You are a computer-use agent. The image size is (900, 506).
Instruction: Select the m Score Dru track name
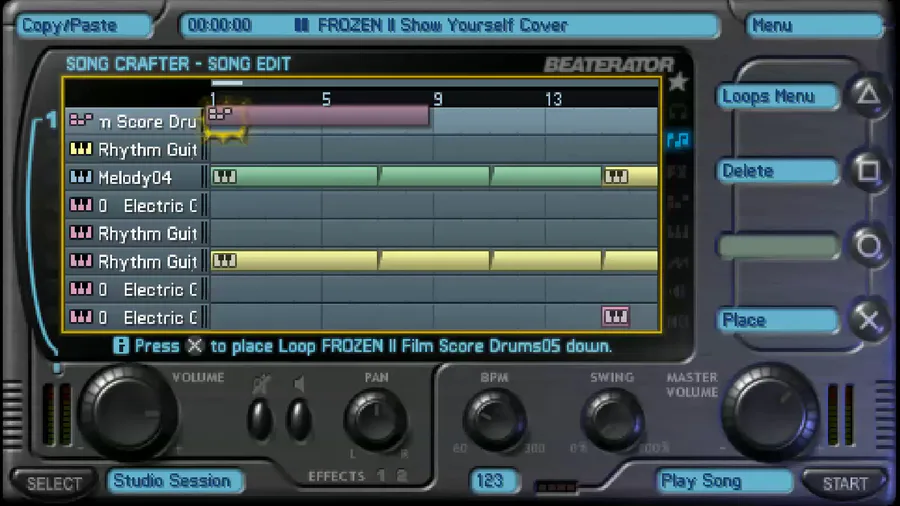(x=148, y=122)
